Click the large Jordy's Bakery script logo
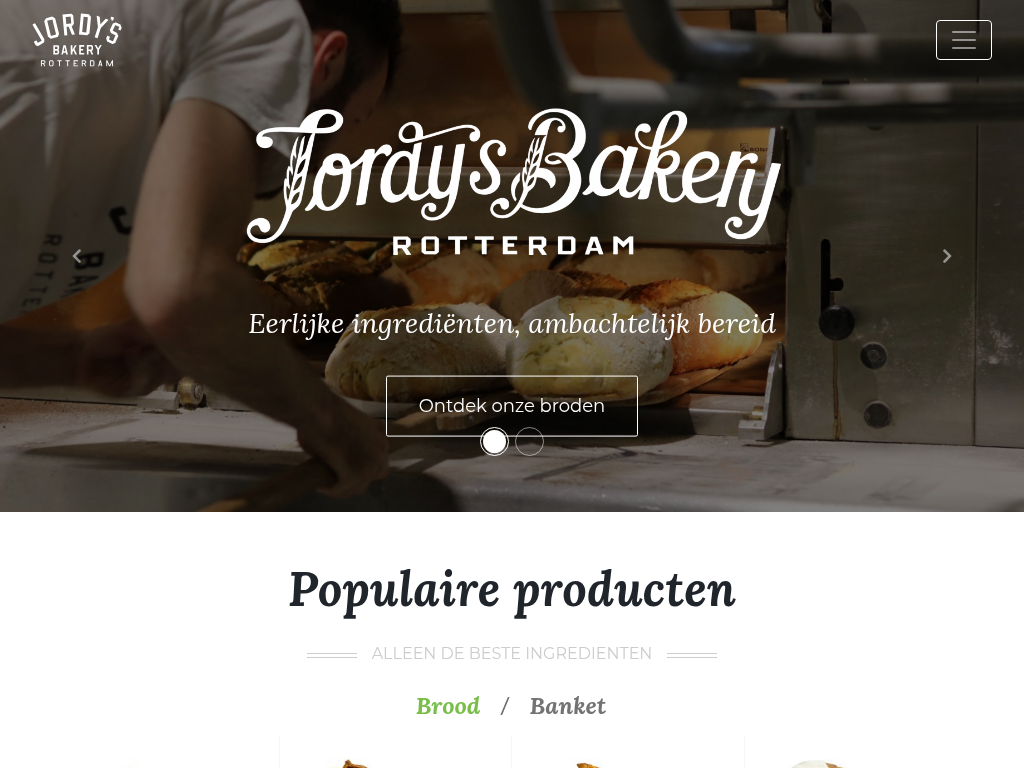The width and height of the screenshot is (1024, 768). [513, 173]
